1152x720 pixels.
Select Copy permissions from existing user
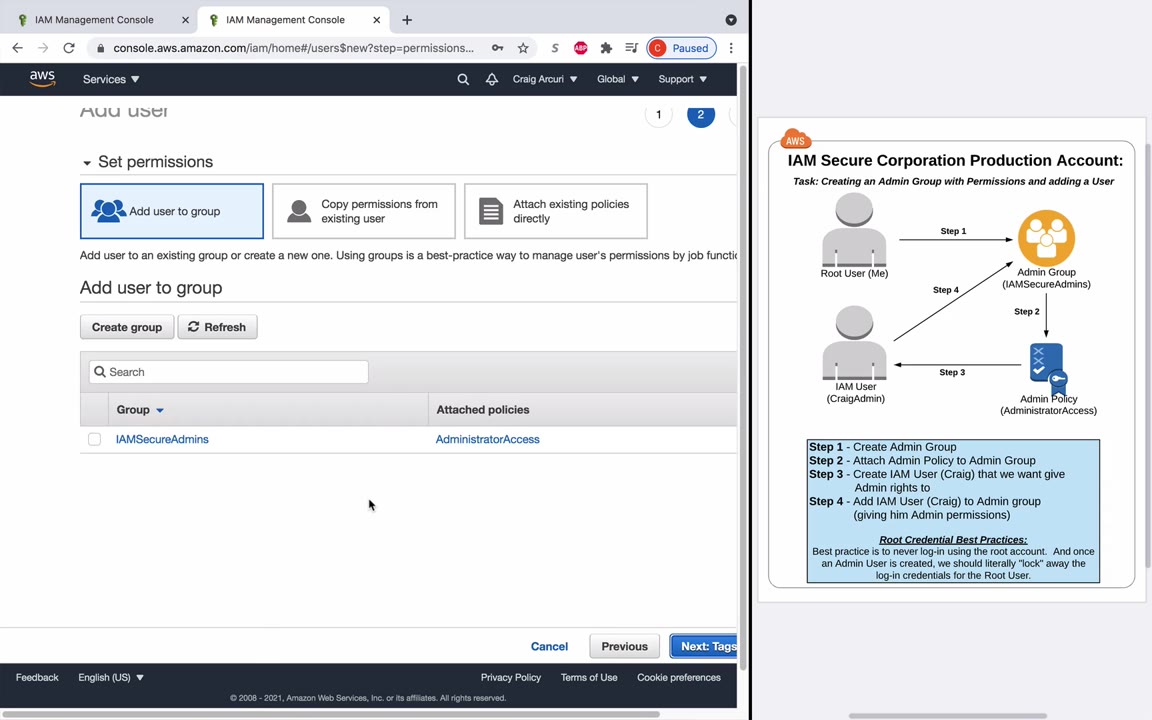[364, 211]
